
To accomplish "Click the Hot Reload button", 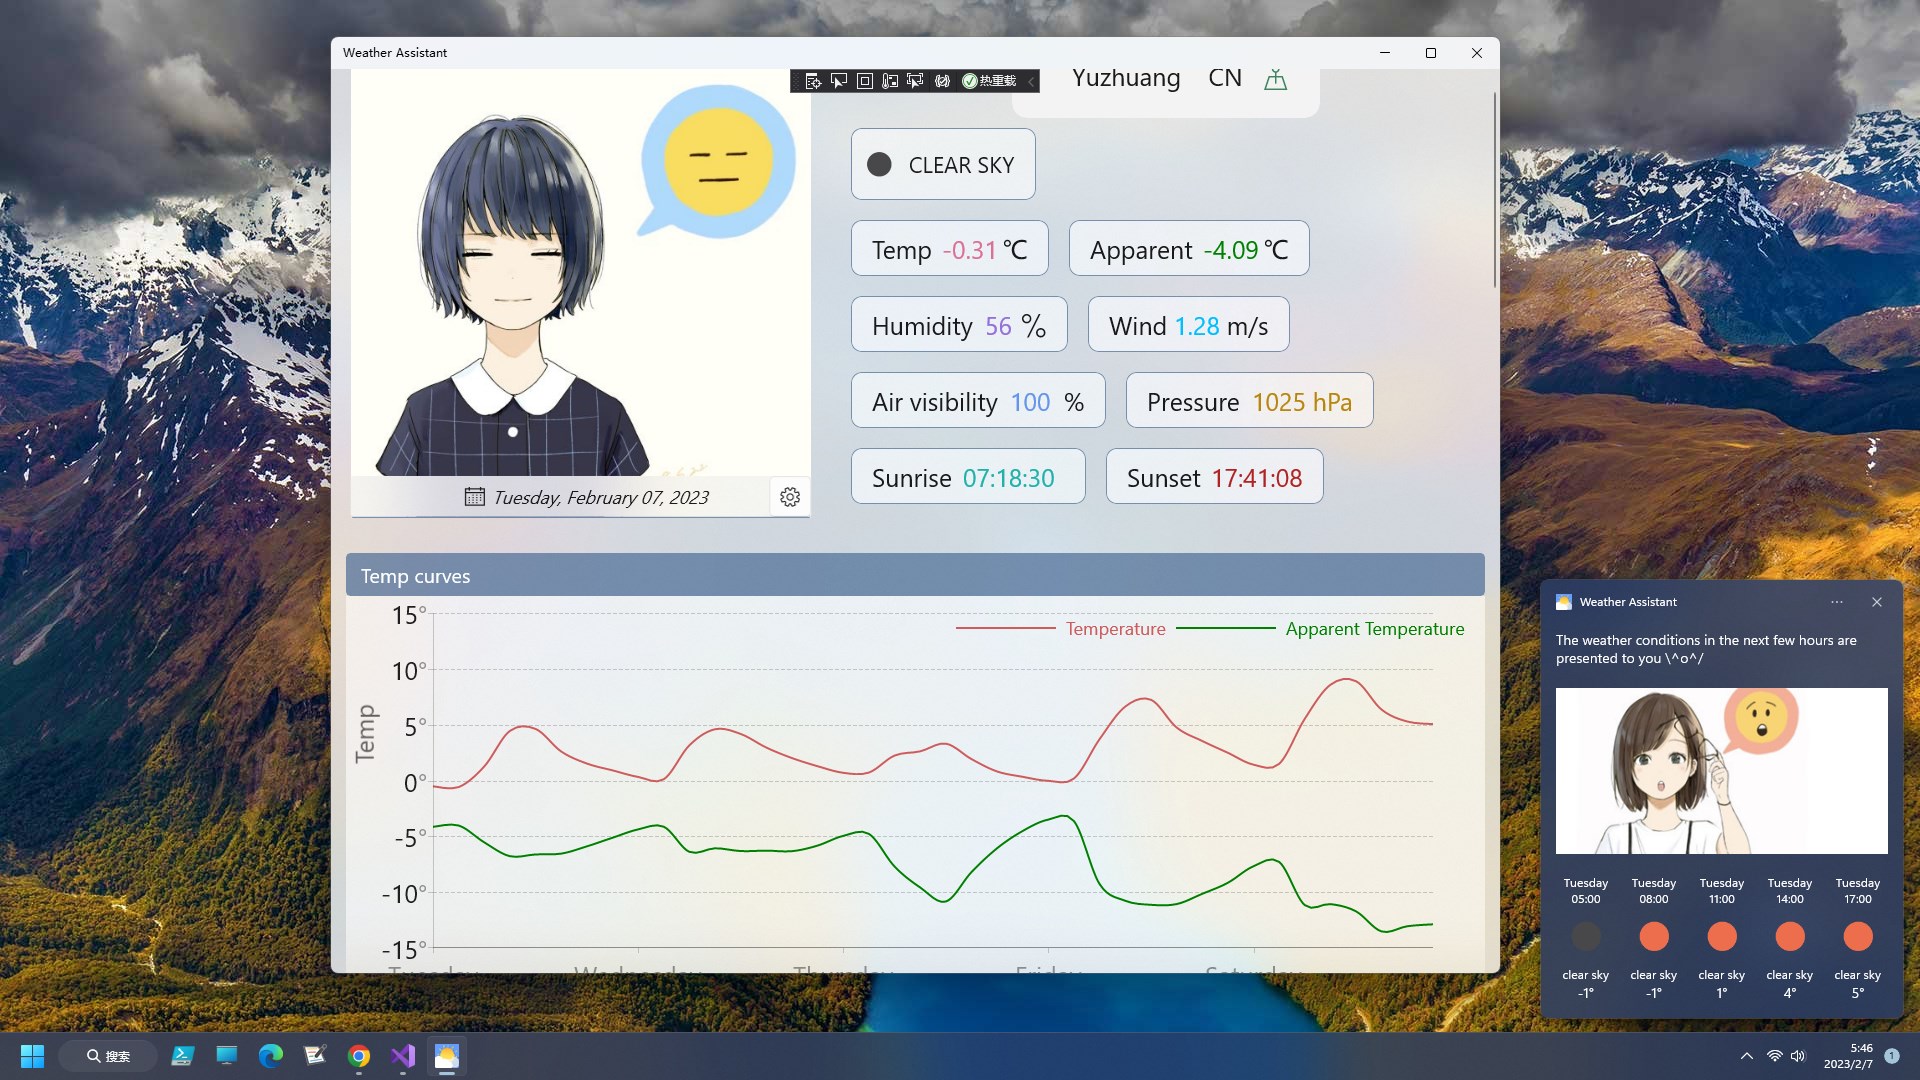I will pos(989,81).
